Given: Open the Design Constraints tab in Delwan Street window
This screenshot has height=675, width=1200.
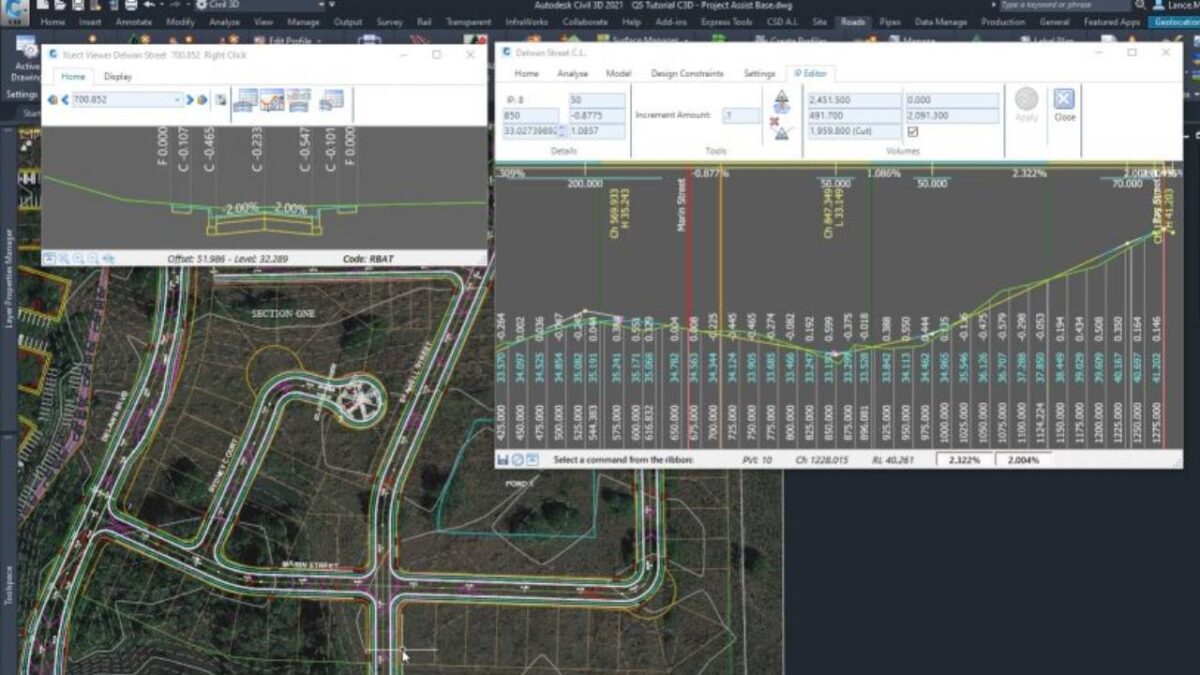Looking at the screenshot, I should pos(686,73).
